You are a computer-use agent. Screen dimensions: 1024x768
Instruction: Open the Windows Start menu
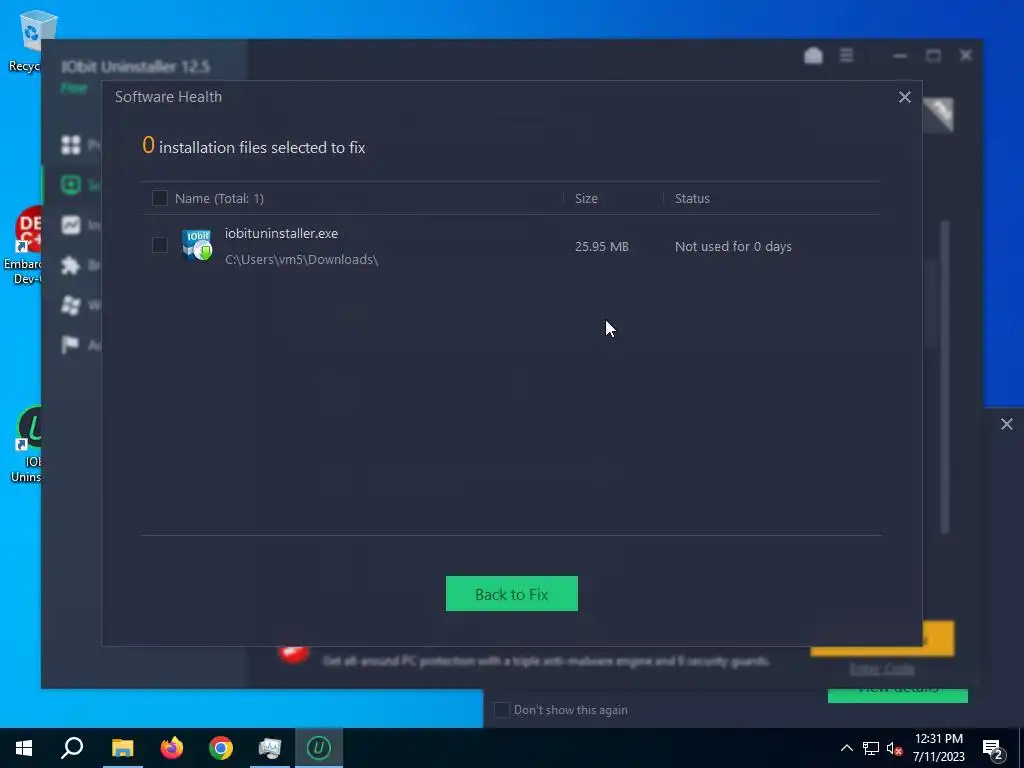coord(24,748)
